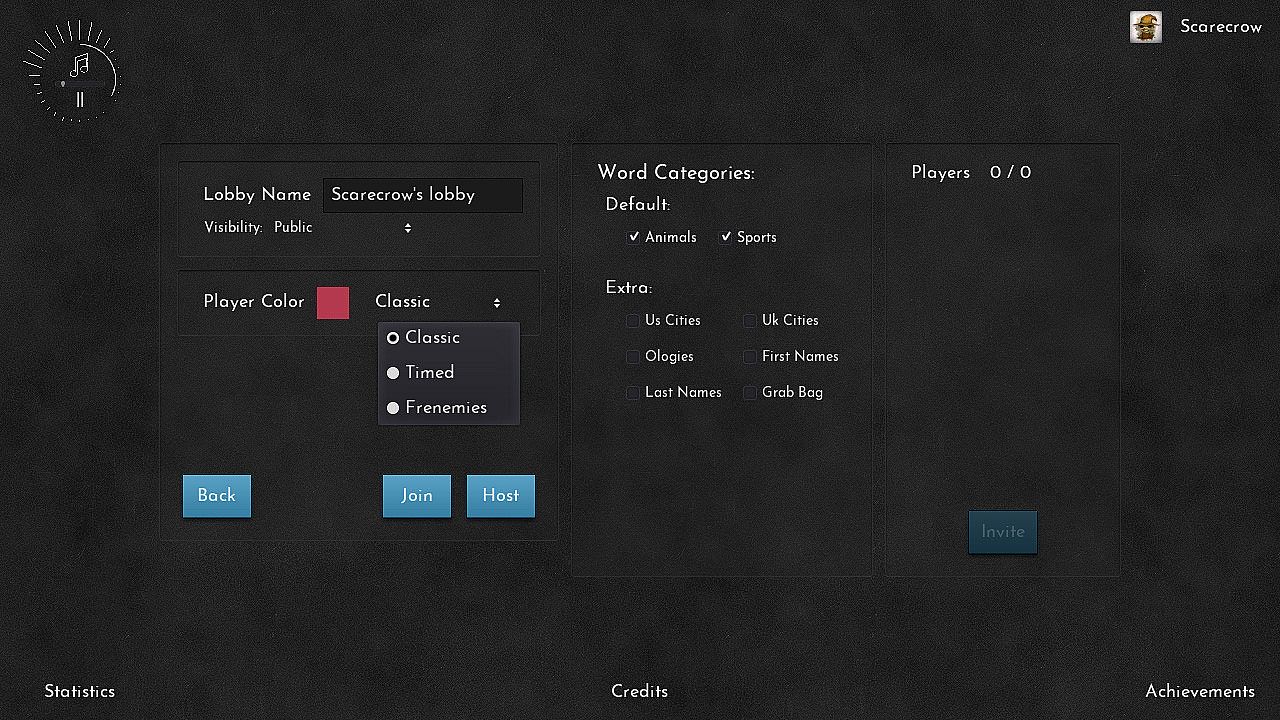Click the Join button
Viewport: 1280px width, 720px height.
pos(417,496)
